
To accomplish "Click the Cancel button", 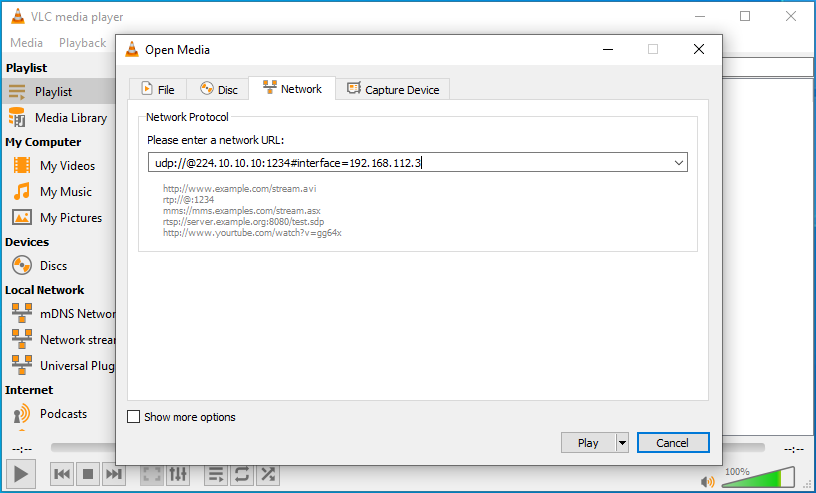I will (672, 443).
